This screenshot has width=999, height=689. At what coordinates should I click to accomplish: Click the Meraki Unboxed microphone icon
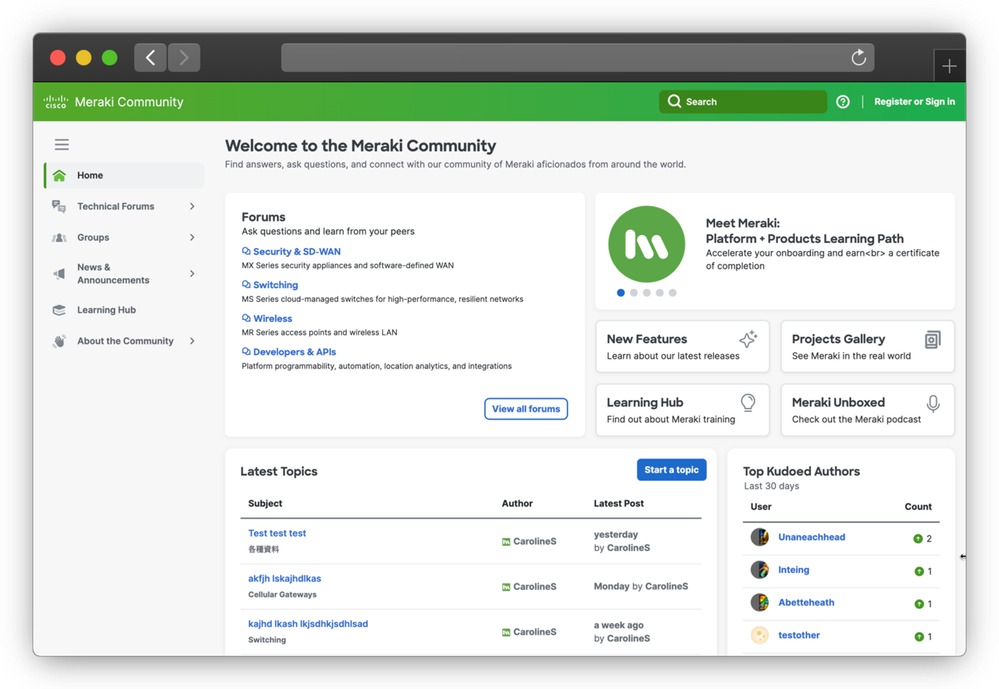(932, 405)
